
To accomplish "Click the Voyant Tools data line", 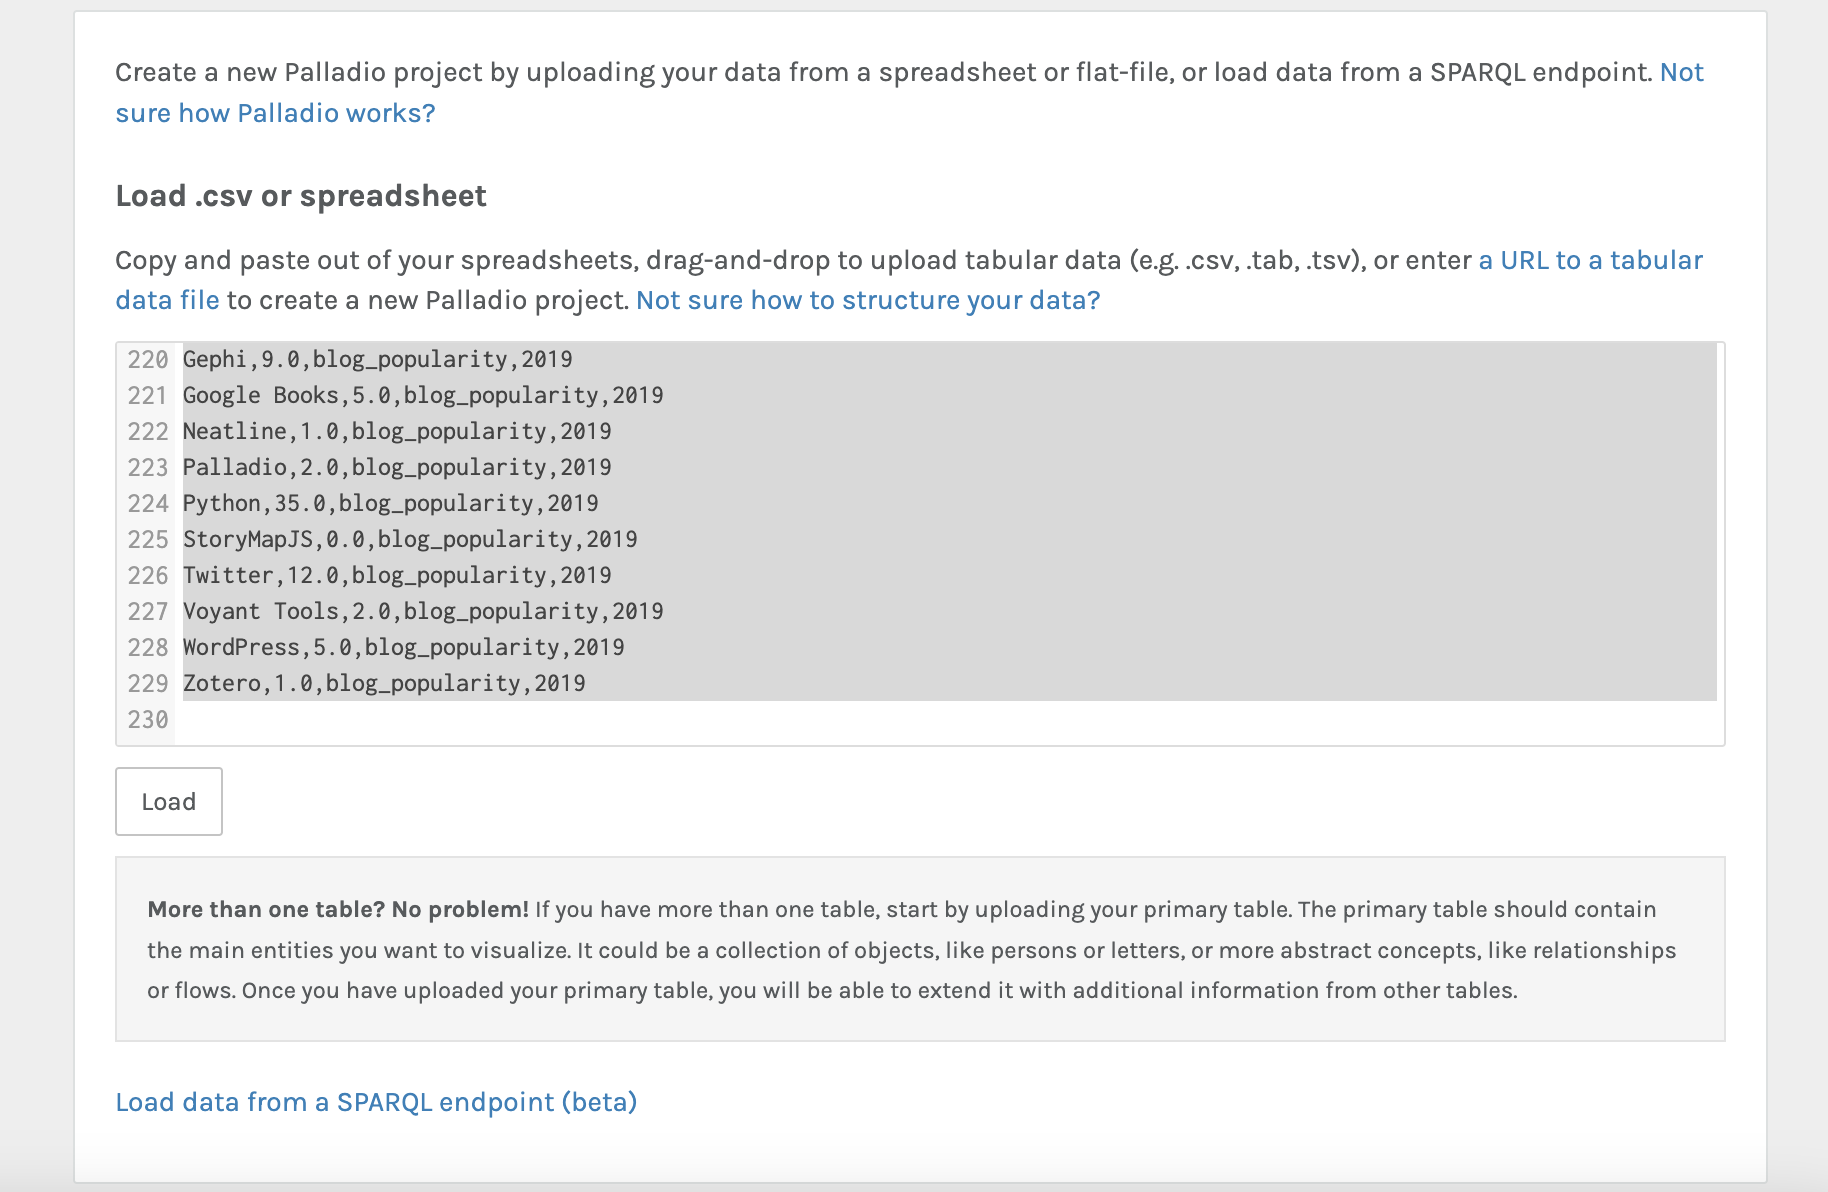I will (422, 612).
